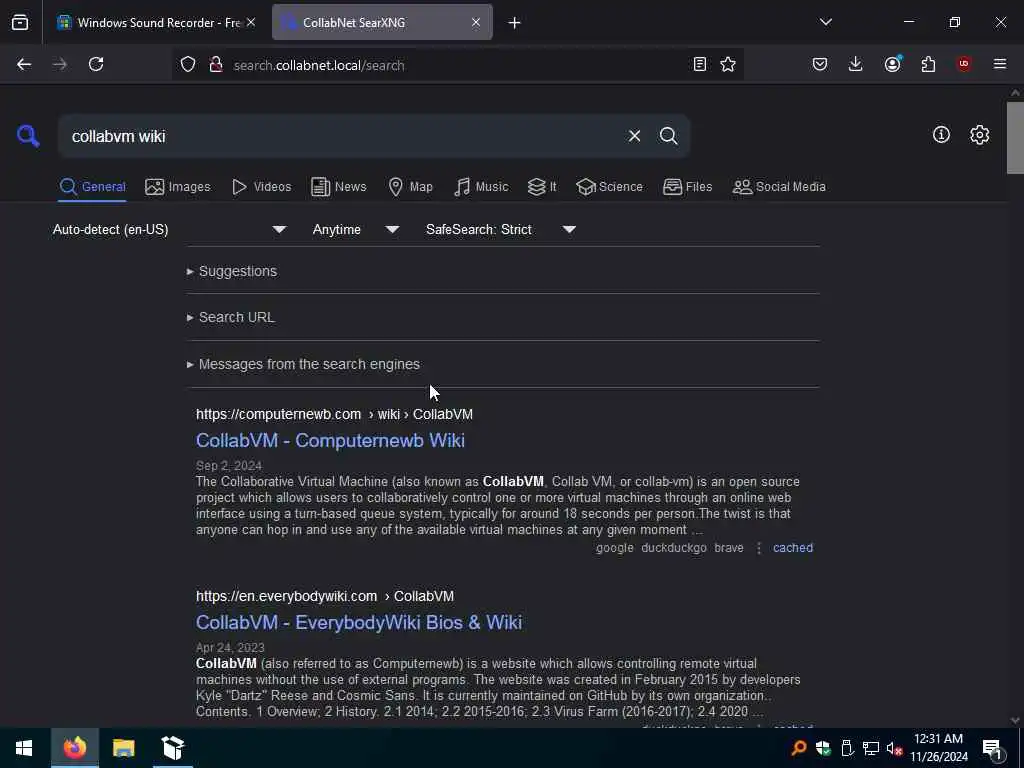This screenshot has width=1024, height=768.
Task: Switch to Science search category
Action: click(x=609, y=187)
